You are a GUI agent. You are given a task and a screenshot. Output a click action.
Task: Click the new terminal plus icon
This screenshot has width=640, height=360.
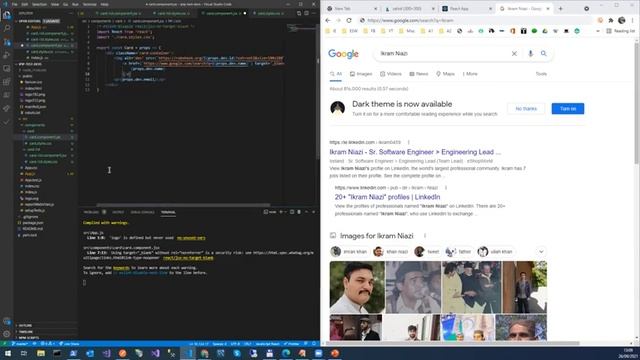click(281, 212)
